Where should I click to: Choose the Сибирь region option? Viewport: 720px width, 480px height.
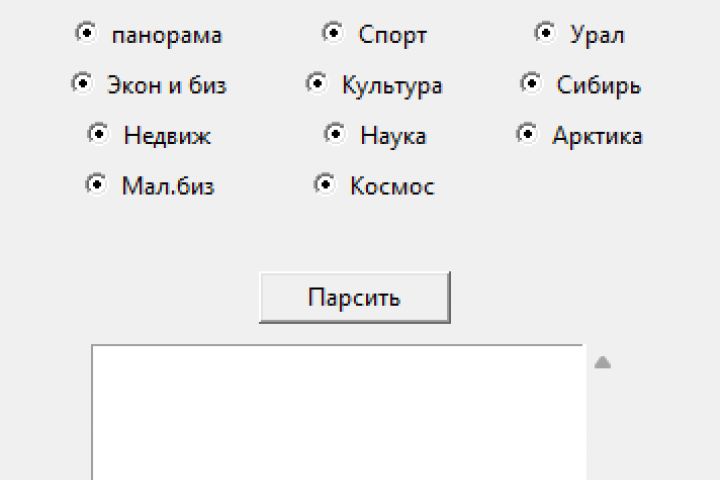(x=531, y=83)
